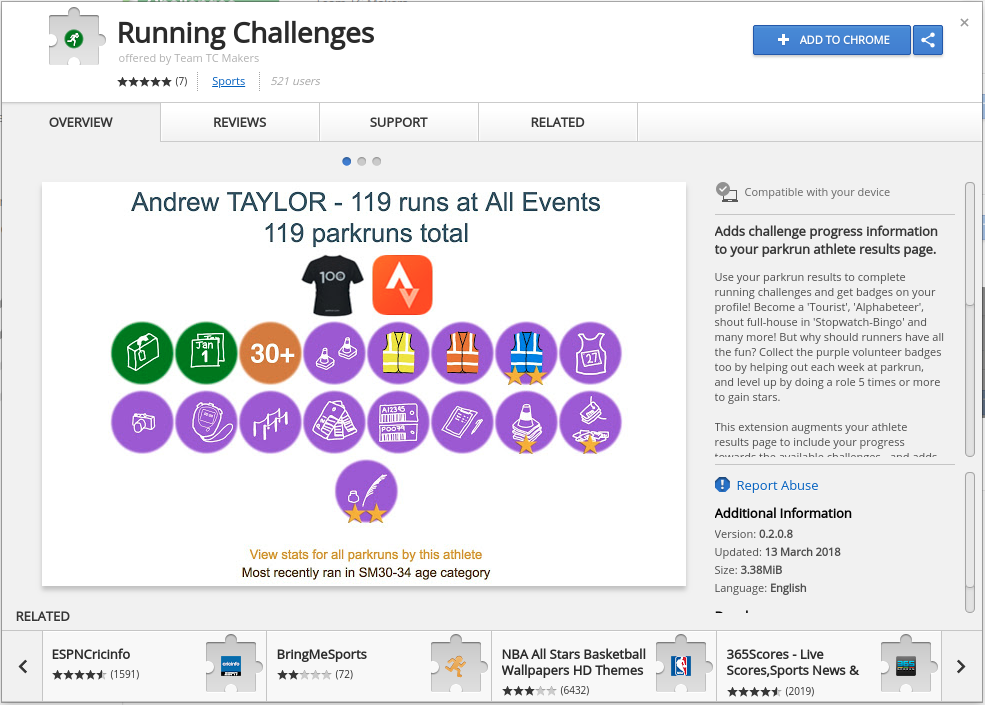Viewport: 985px width, 705px height.
Task: Open the SUPPORT tab
Action: (398, 122)
